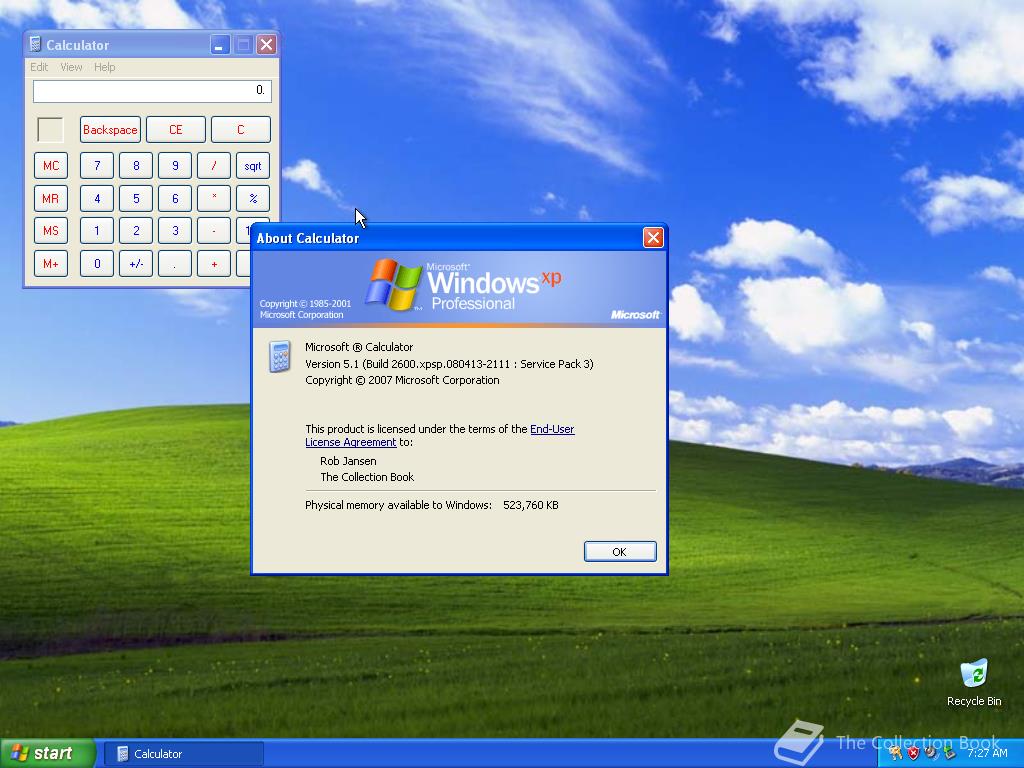This screenshot has height=768, width=1024.
Task: Click the keys icon in the system tray
Action: tap(895, 753)
